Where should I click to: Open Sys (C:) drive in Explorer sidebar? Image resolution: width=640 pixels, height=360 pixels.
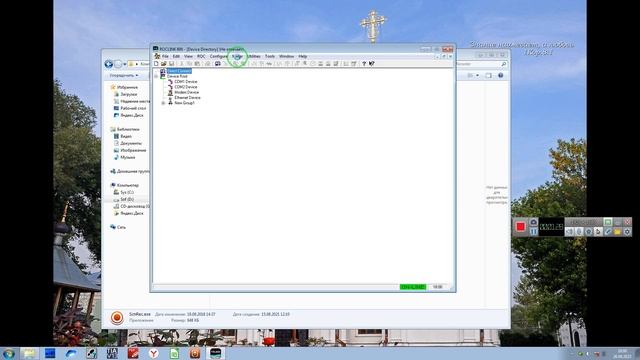point(127,192)
